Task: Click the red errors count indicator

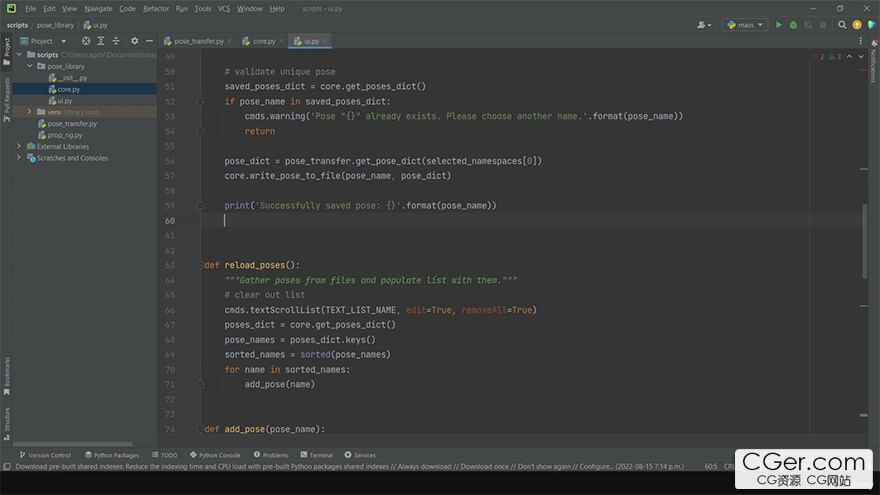Action: 818,57
